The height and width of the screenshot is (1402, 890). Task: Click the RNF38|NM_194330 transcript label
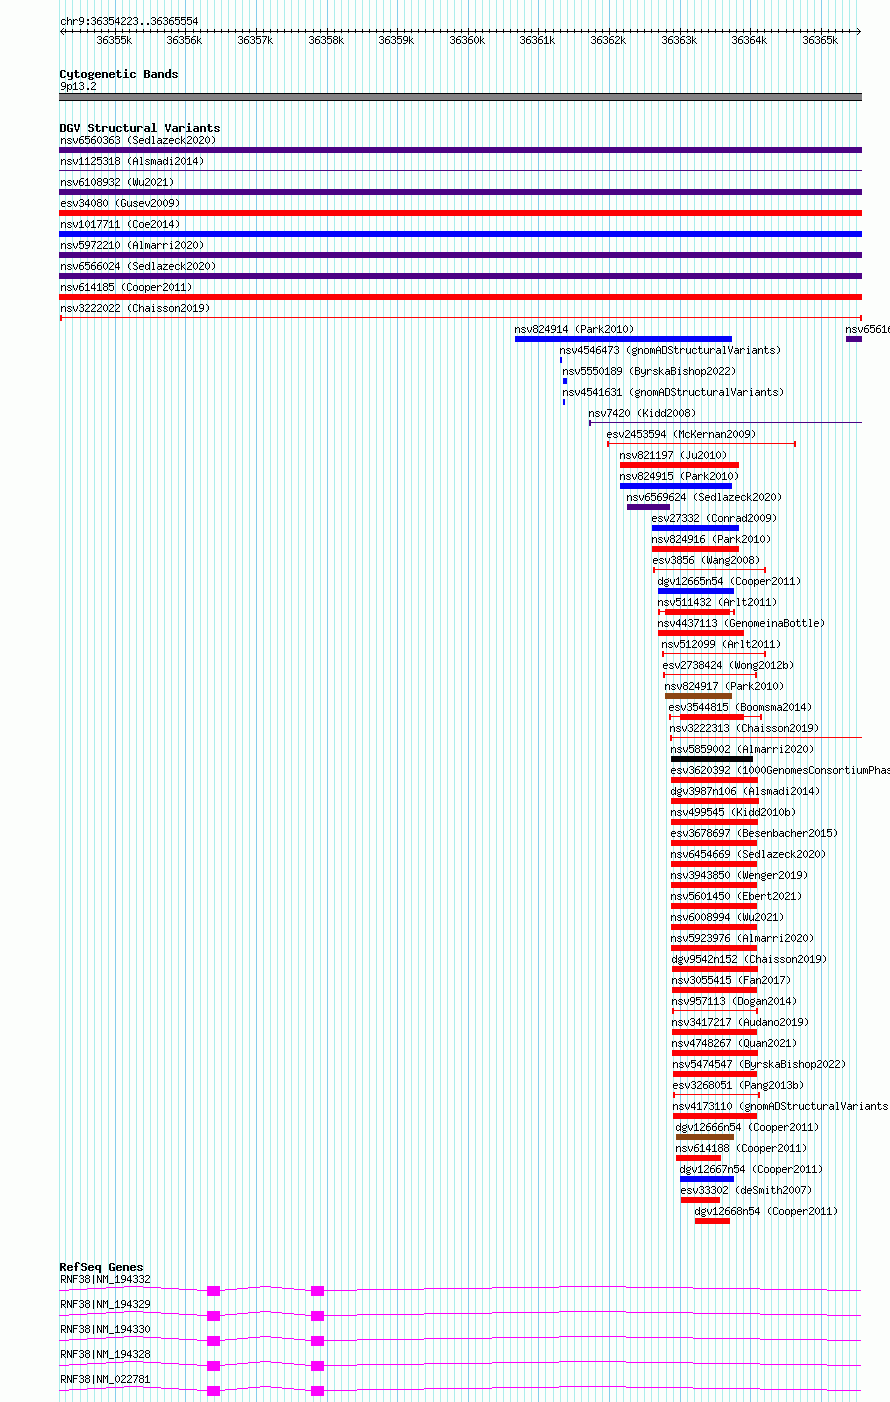tap(105, 1329)
